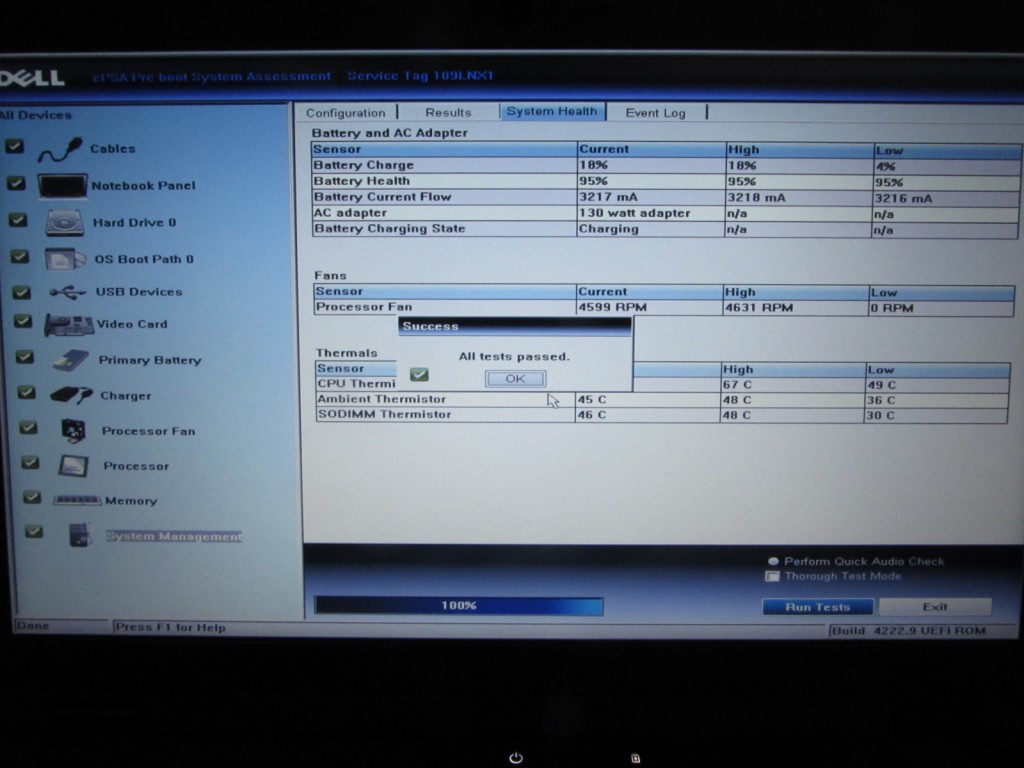Click the 3217 mA current value
The height and width of the screenshot is (768, 1024).
click(607, 197)
